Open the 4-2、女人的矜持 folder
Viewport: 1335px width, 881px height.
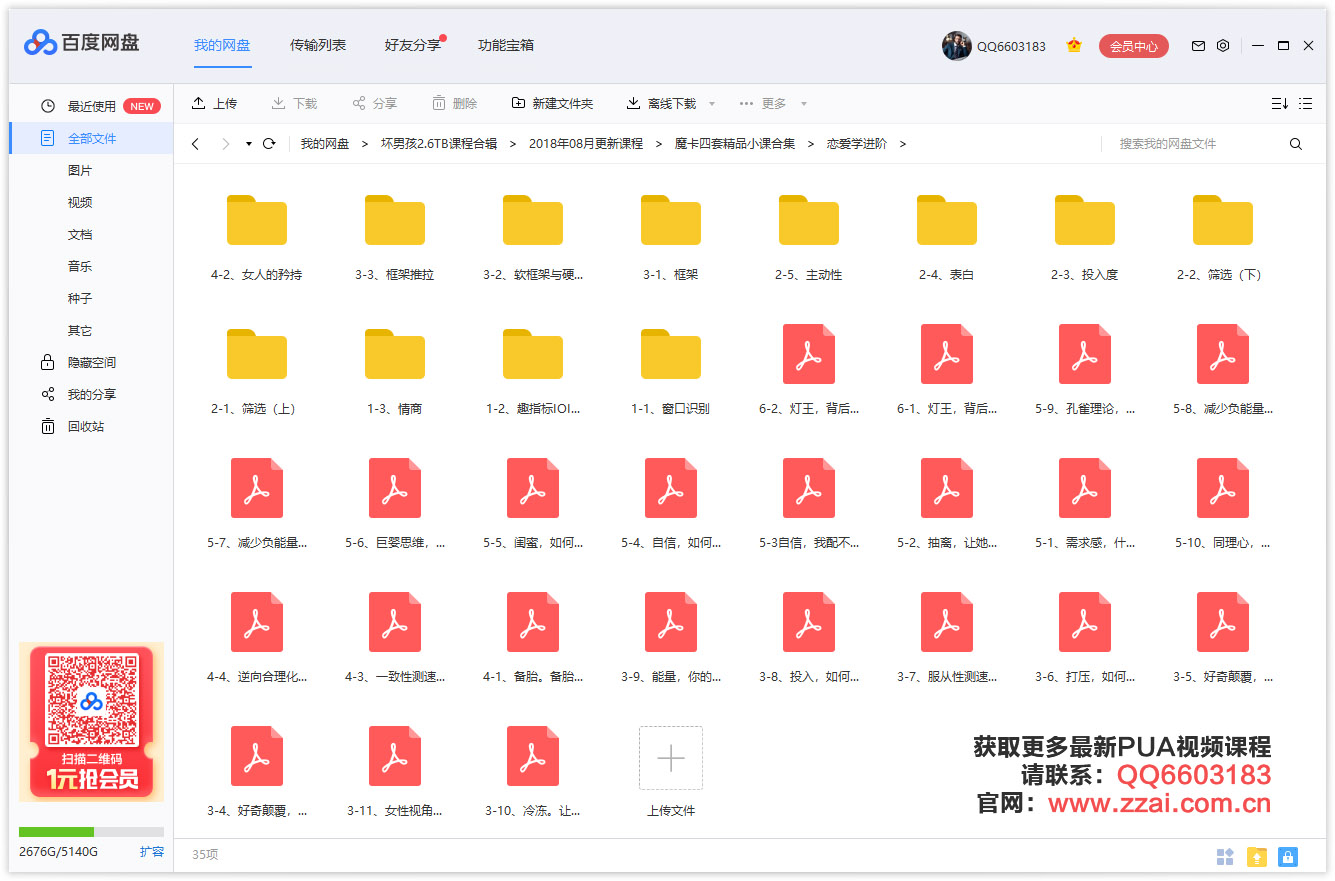coord(257,220)
